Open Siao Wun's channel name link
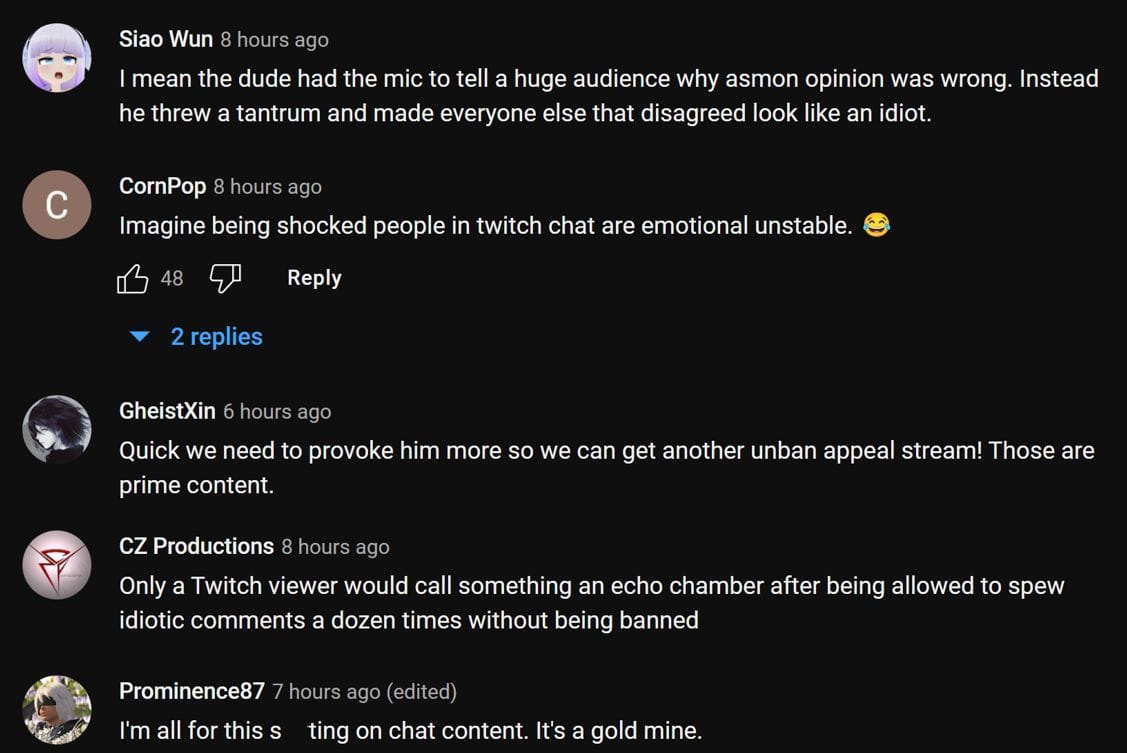 pos(165,39)
